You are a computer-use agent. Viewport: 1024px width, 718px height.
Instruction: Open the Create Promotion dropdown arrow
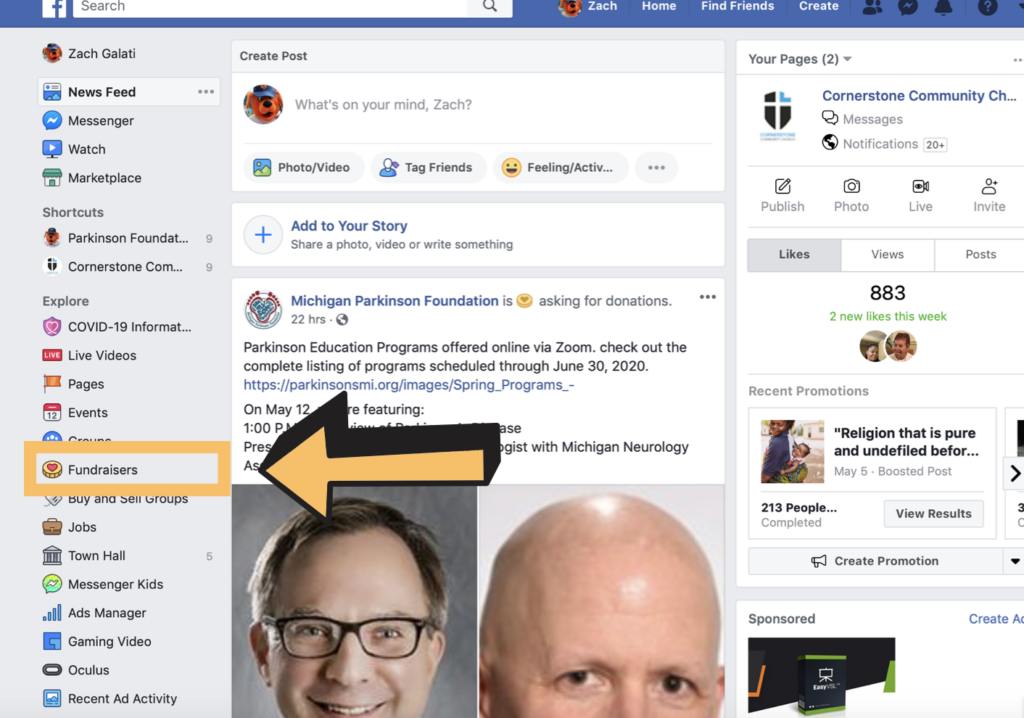pyautogui.click(x=1014, y=561)
